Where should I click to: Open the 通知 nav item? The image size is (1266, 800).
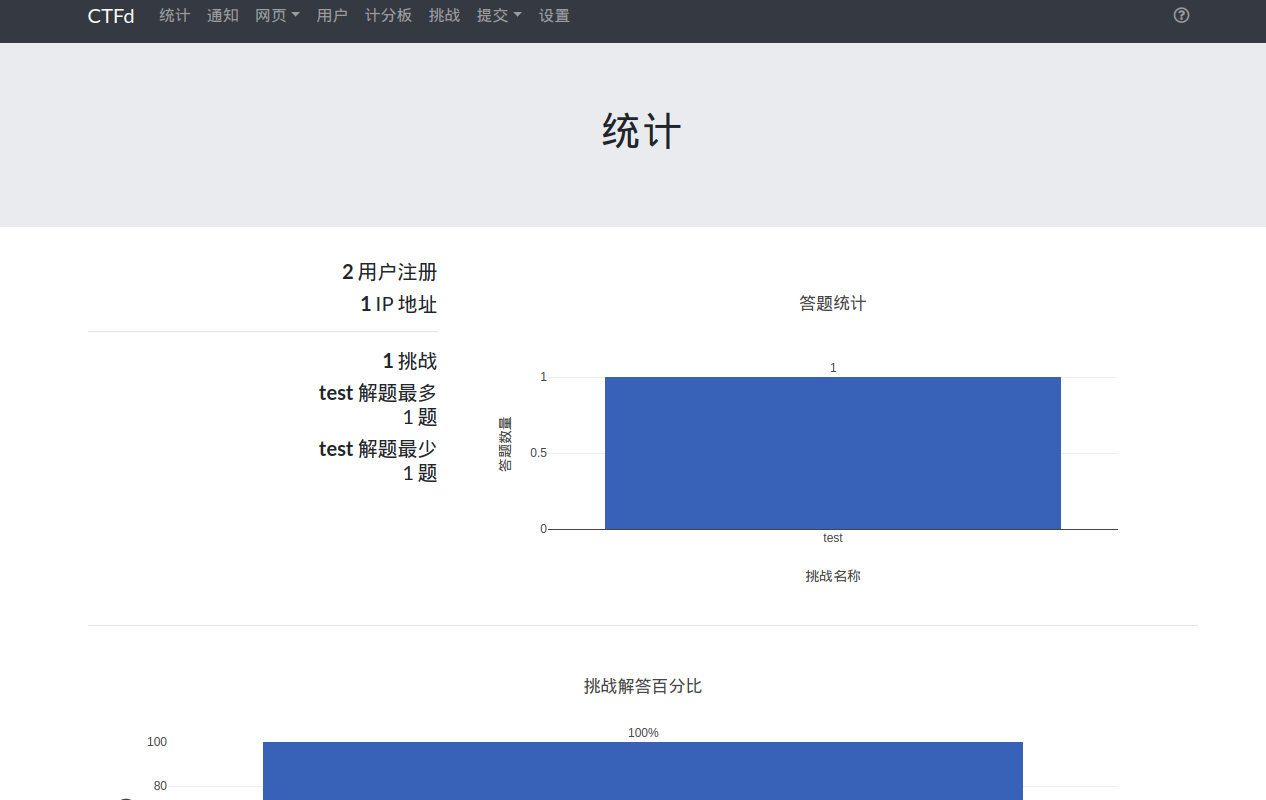click(x=223, y=16)
